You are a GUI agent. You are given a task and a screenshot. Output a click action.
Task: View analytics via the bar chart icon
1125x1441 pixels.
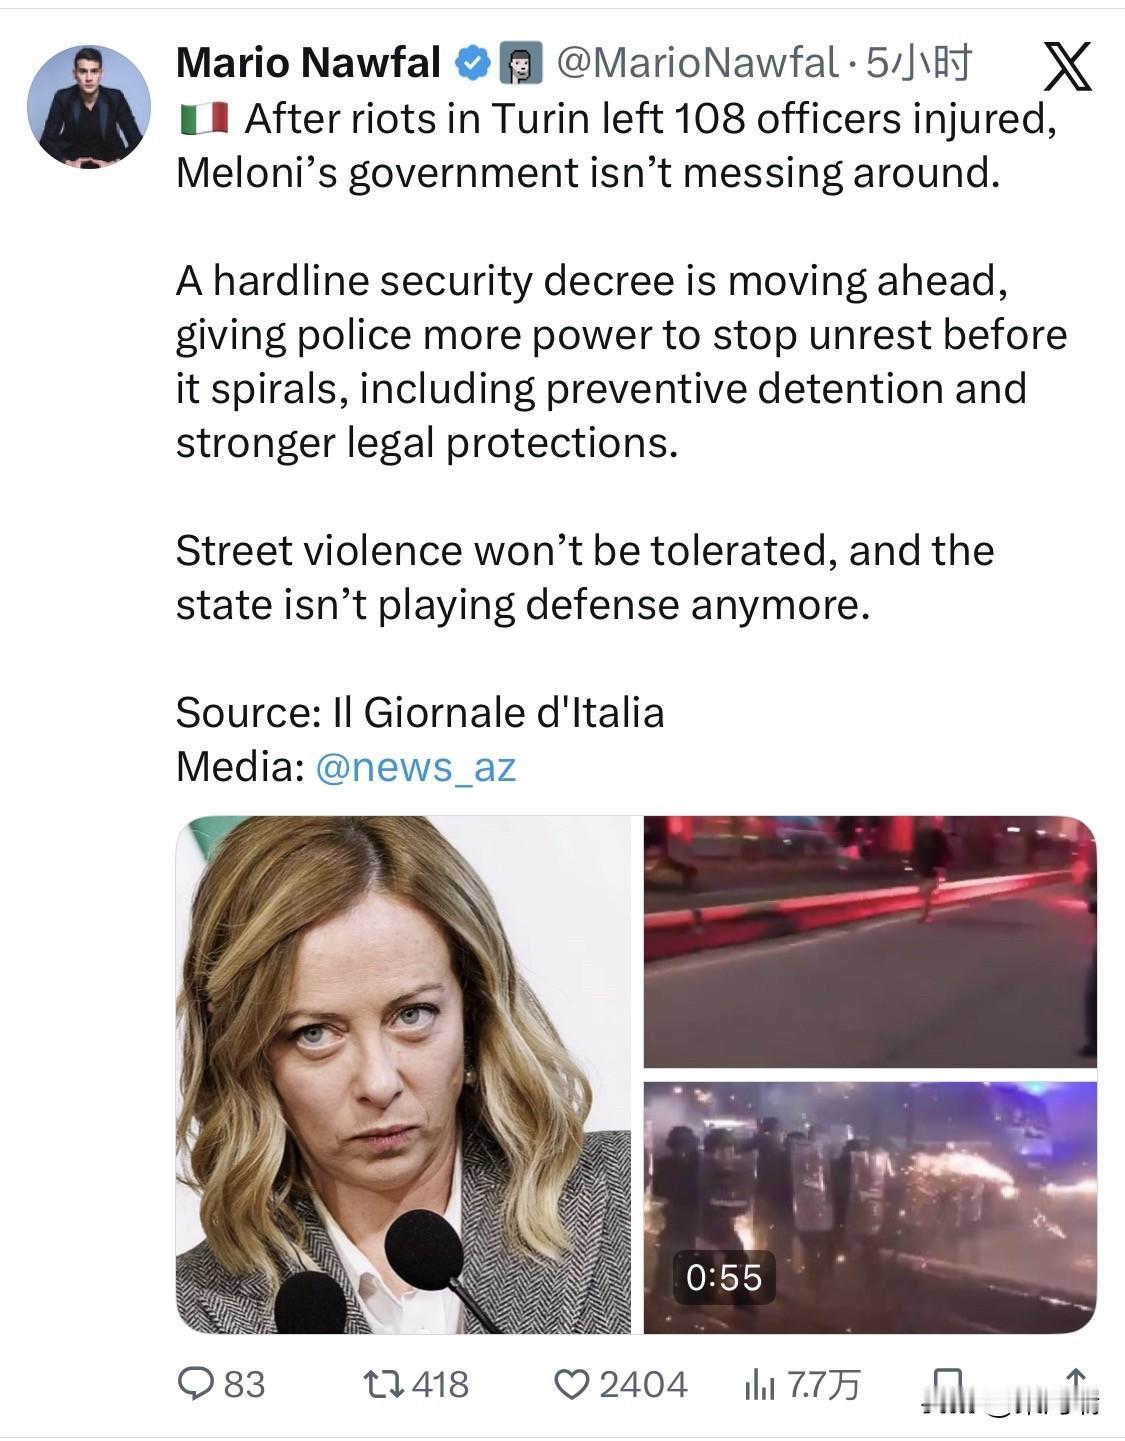[760, 1384]
